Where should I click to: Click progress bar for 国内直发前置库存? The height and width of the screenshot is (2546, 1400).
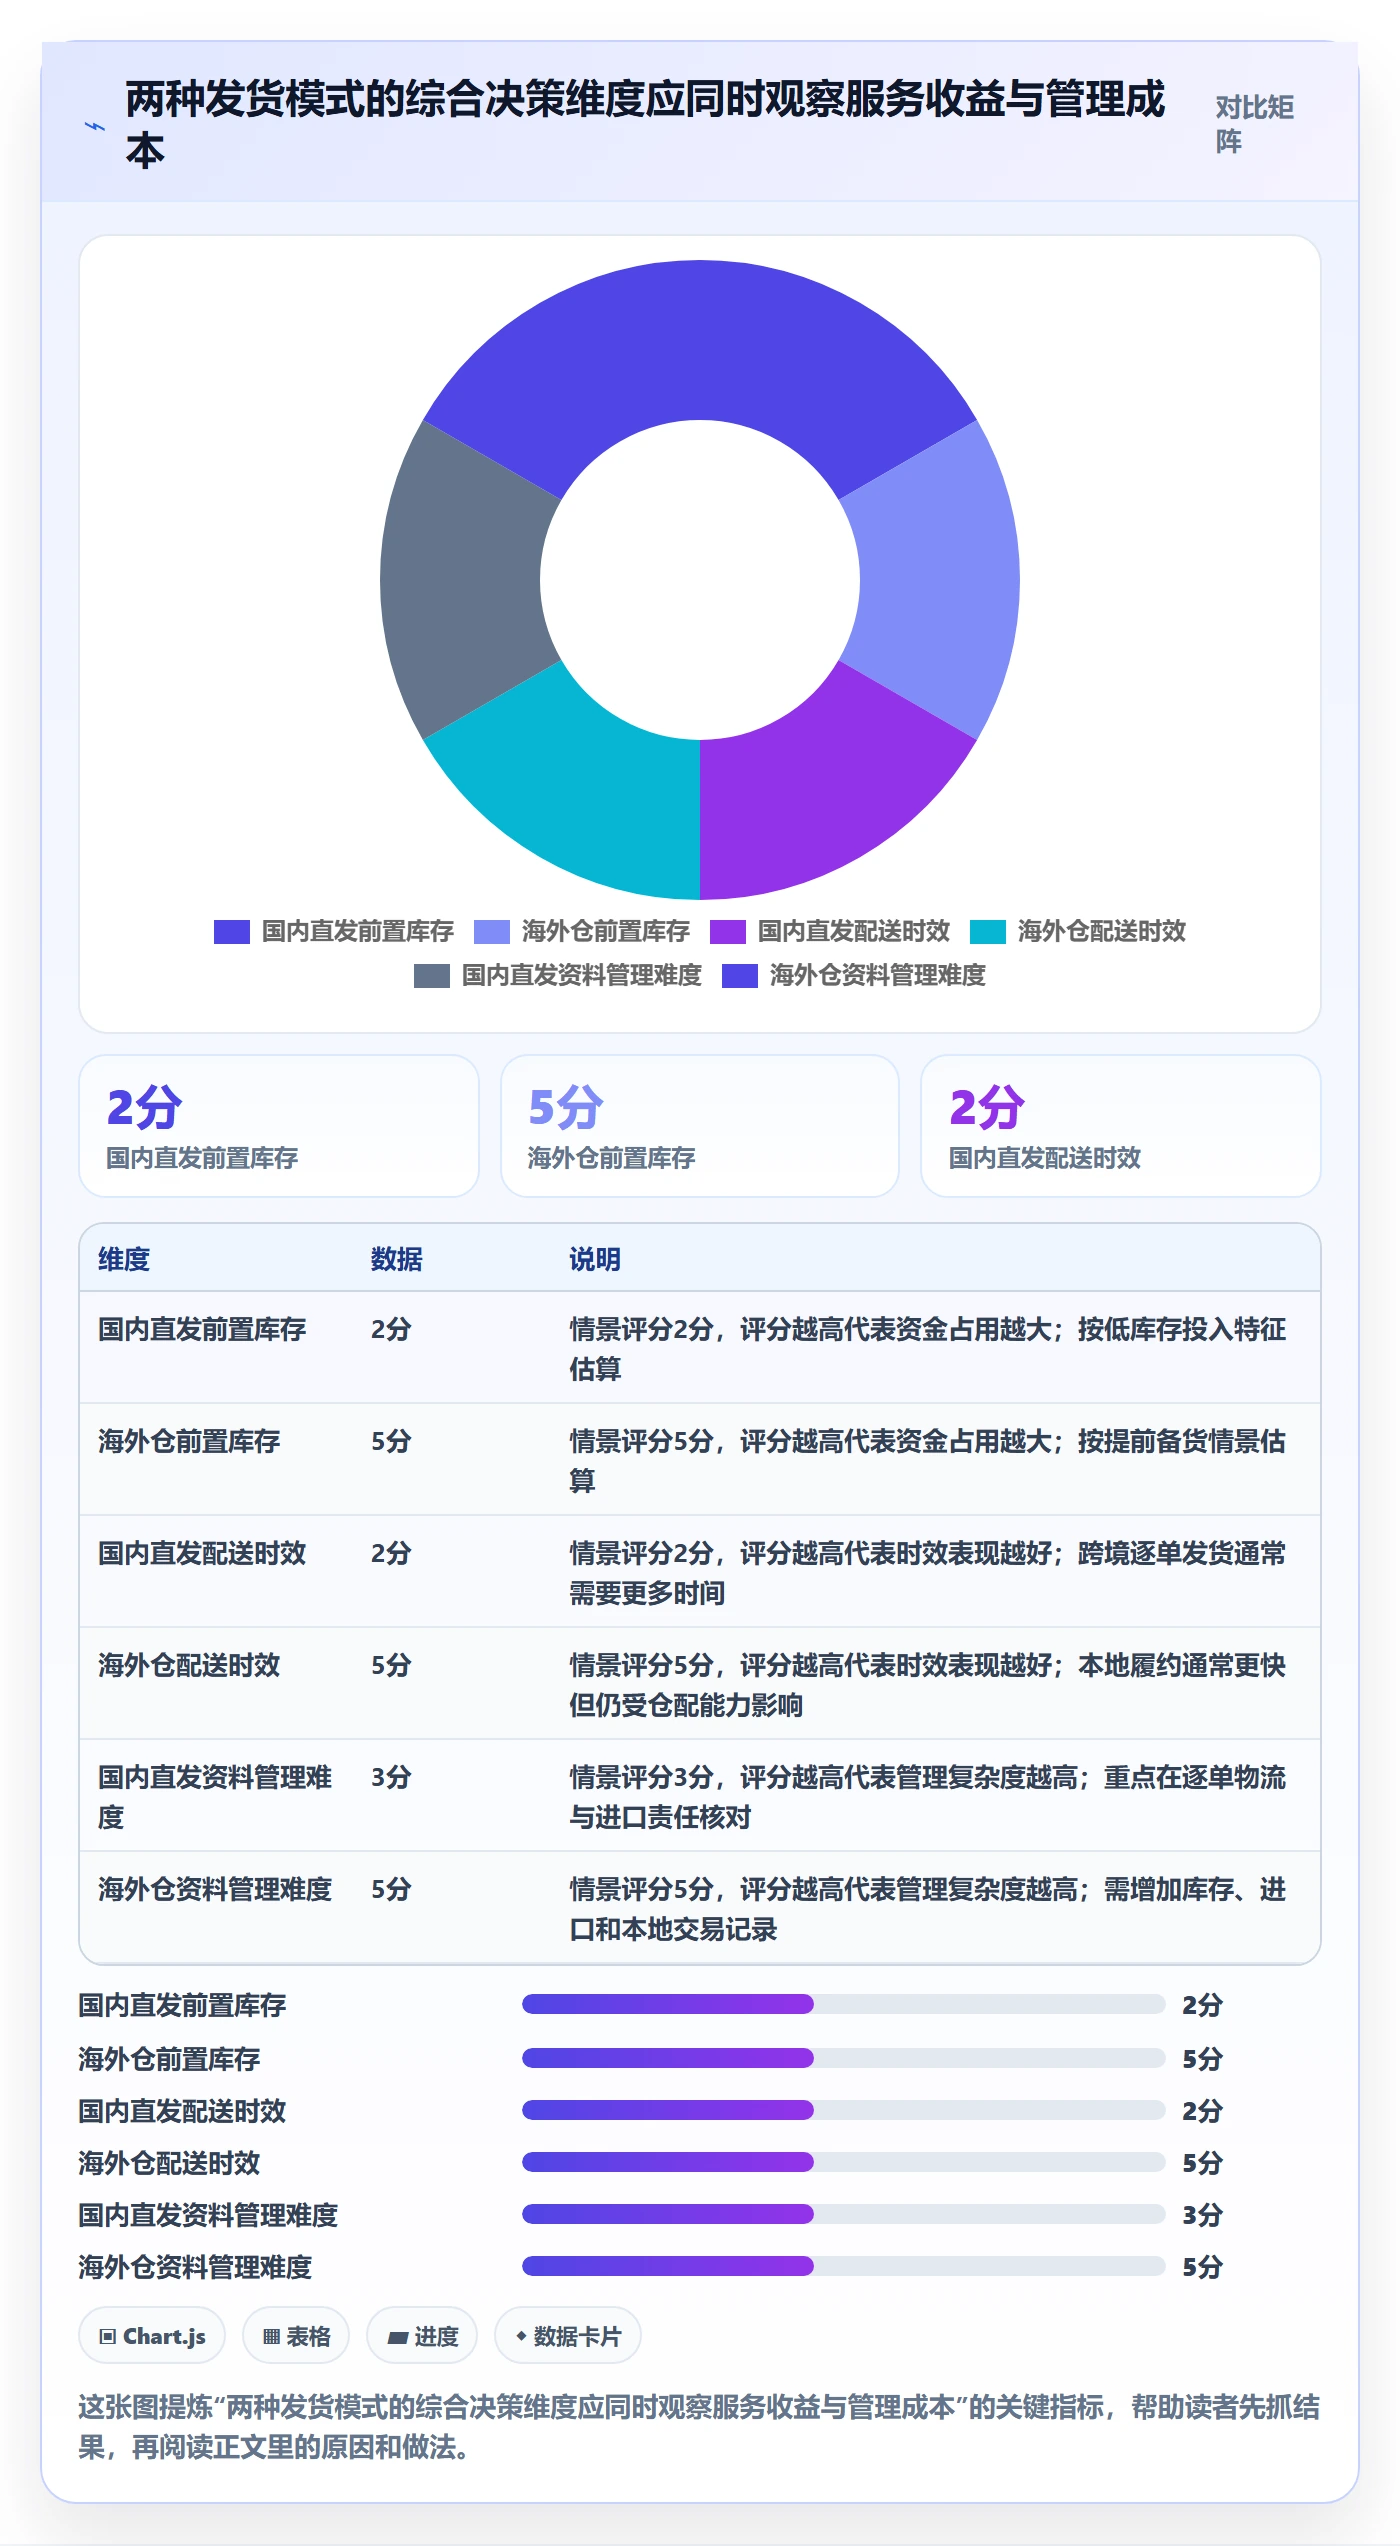point(844,2004)
